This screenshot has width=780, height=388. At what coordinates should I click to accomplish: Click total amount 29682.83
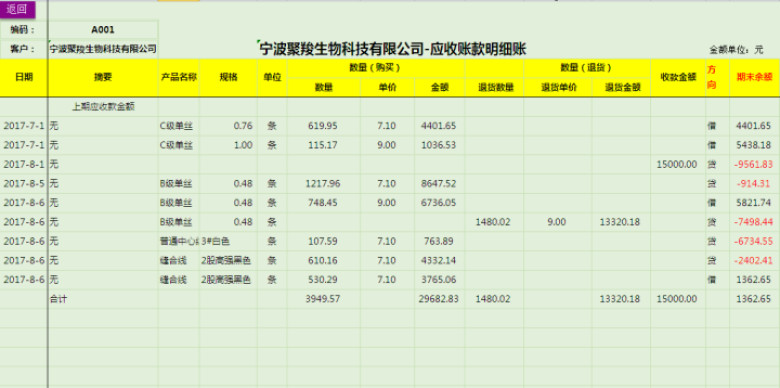coord(439,299)
